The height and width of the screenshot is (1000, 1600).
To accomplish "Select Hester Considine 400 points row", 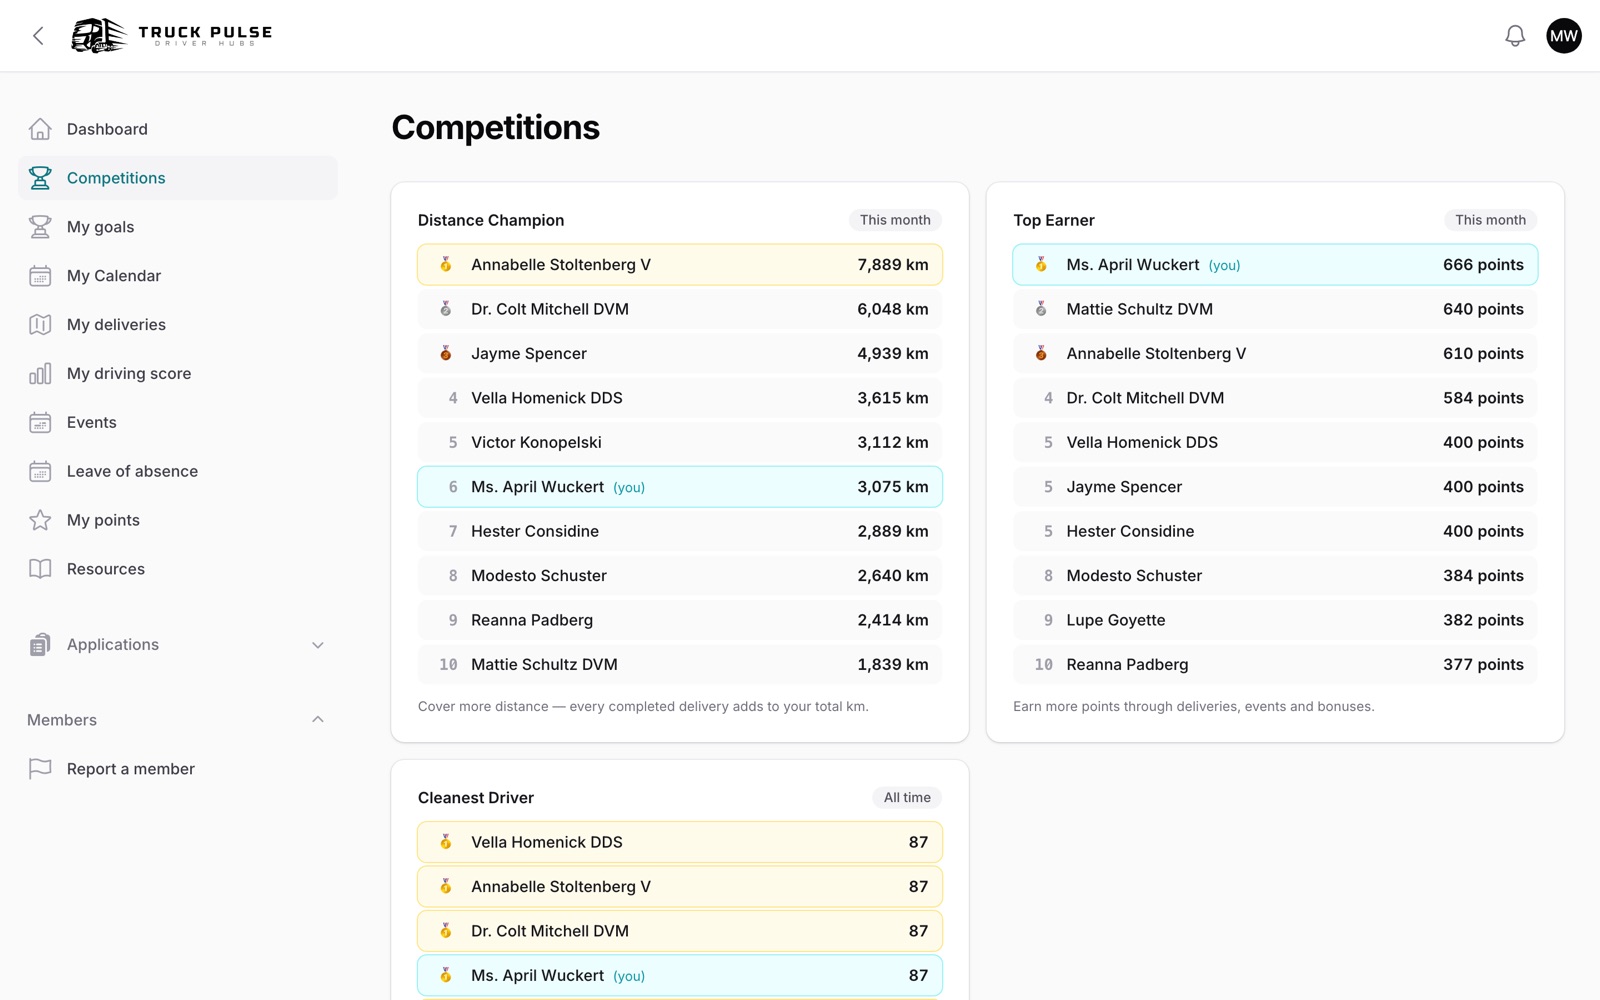I will point(1275,531).
